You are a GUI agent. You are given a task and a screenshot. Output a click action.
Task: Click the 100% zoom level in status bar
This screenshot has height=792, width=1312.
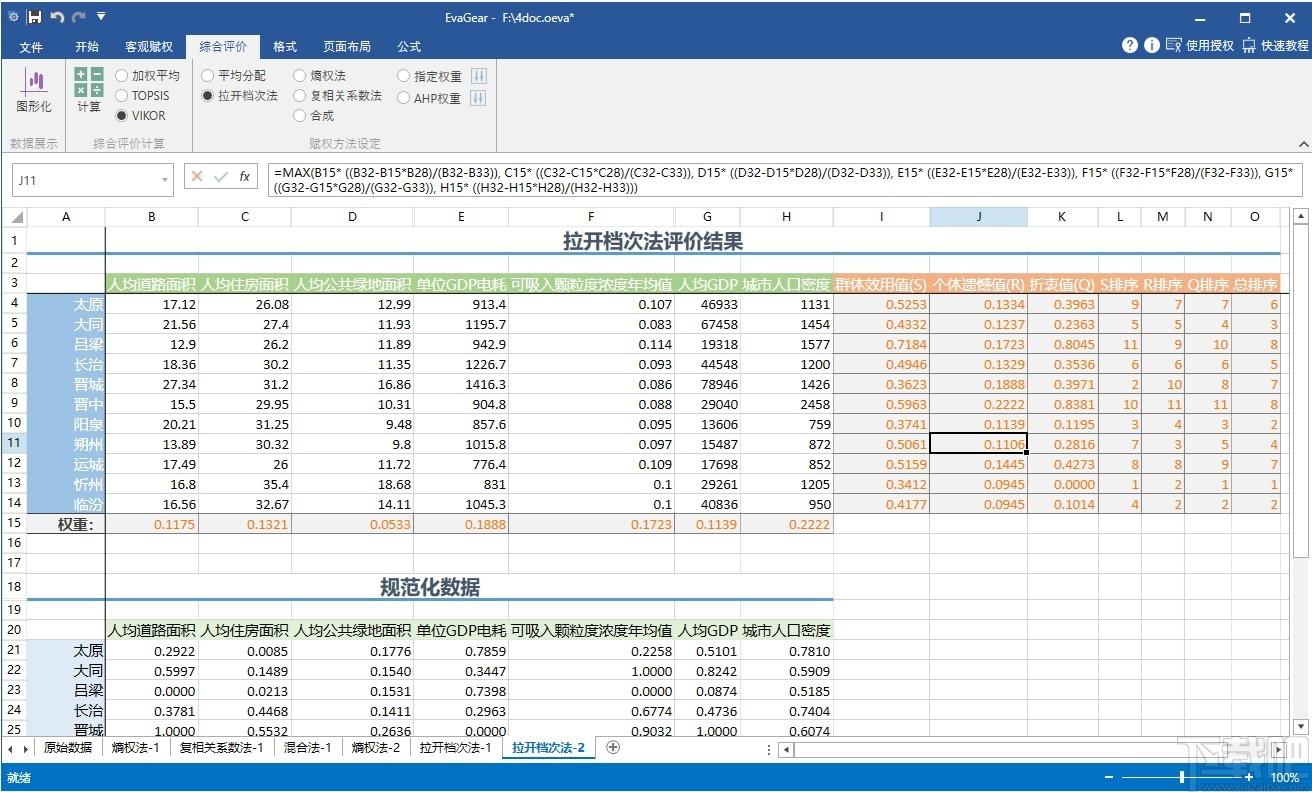pos(1284,777)
